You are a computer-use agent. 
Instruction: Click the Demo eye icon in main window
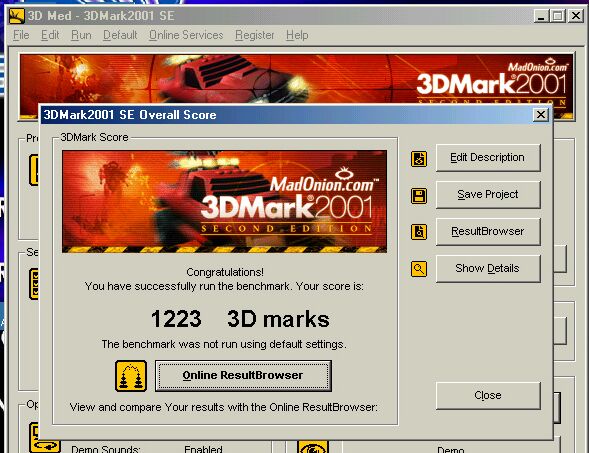click(313, 447)
